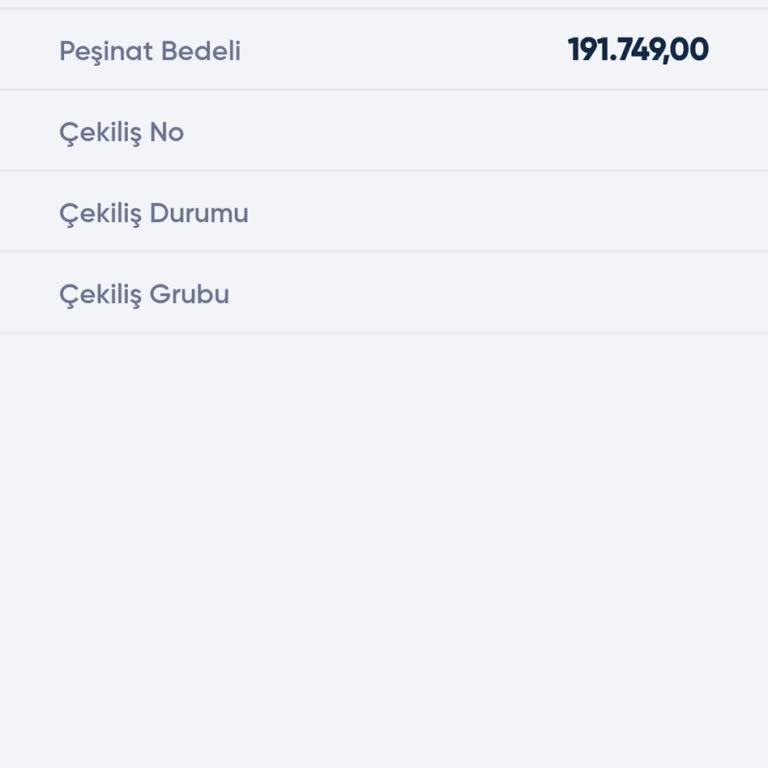
Task: Tap the Çekiliş Grubu label
Action: [x=144, y=294]
